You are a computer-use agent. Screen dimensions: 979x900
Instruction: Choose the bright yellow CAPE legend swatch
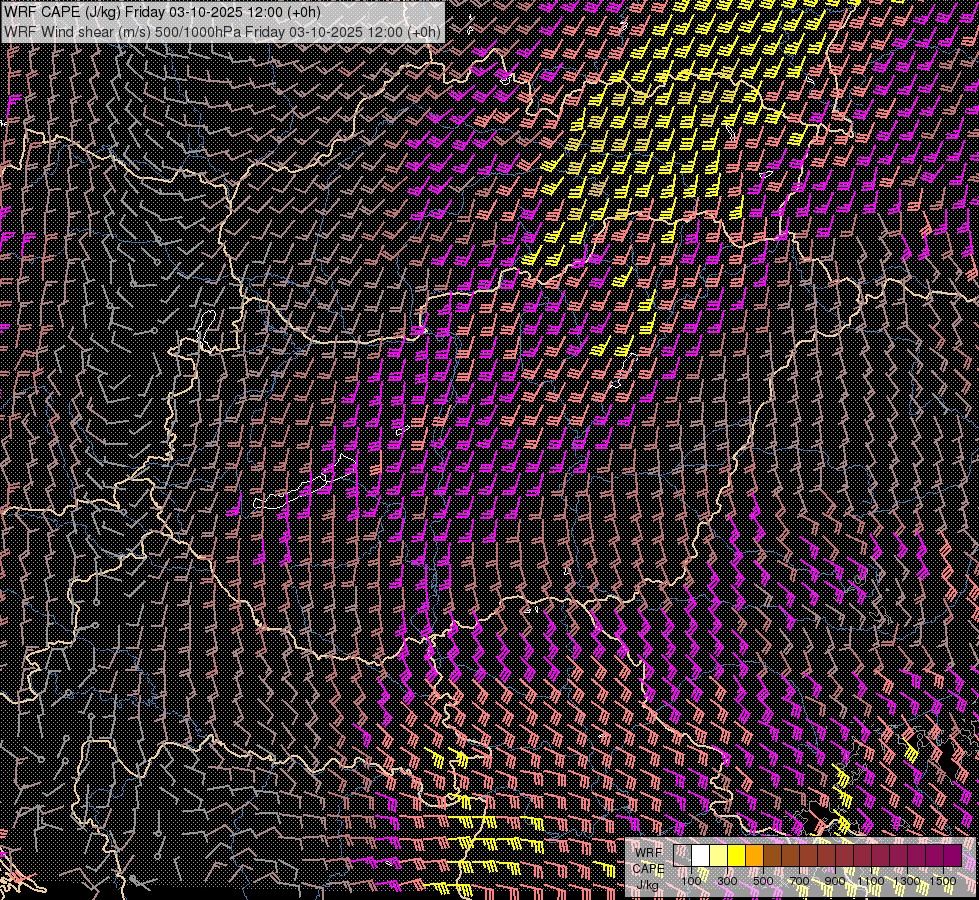(737, 855)
